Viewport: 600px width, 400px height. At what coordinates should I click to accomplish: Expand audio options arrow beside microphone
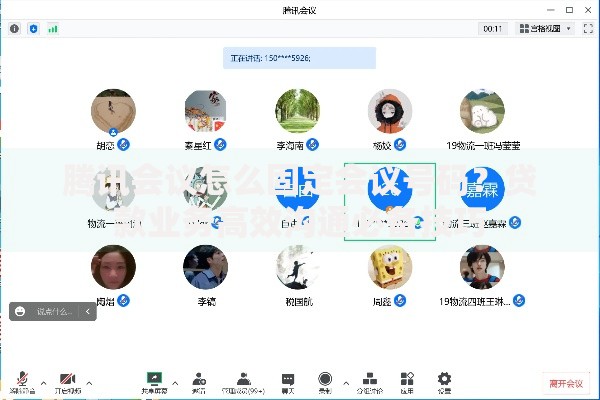click(44, 383)
